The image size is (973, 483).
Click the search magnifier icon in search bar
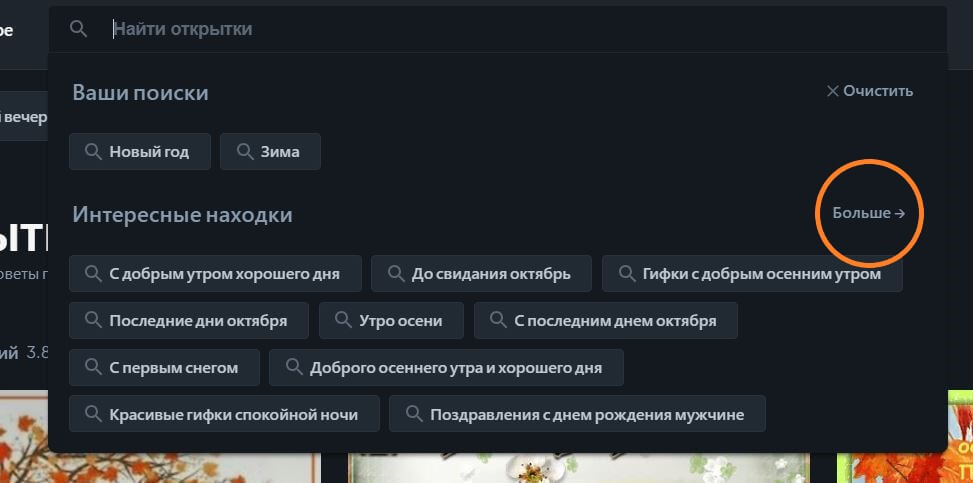point(78,29)
